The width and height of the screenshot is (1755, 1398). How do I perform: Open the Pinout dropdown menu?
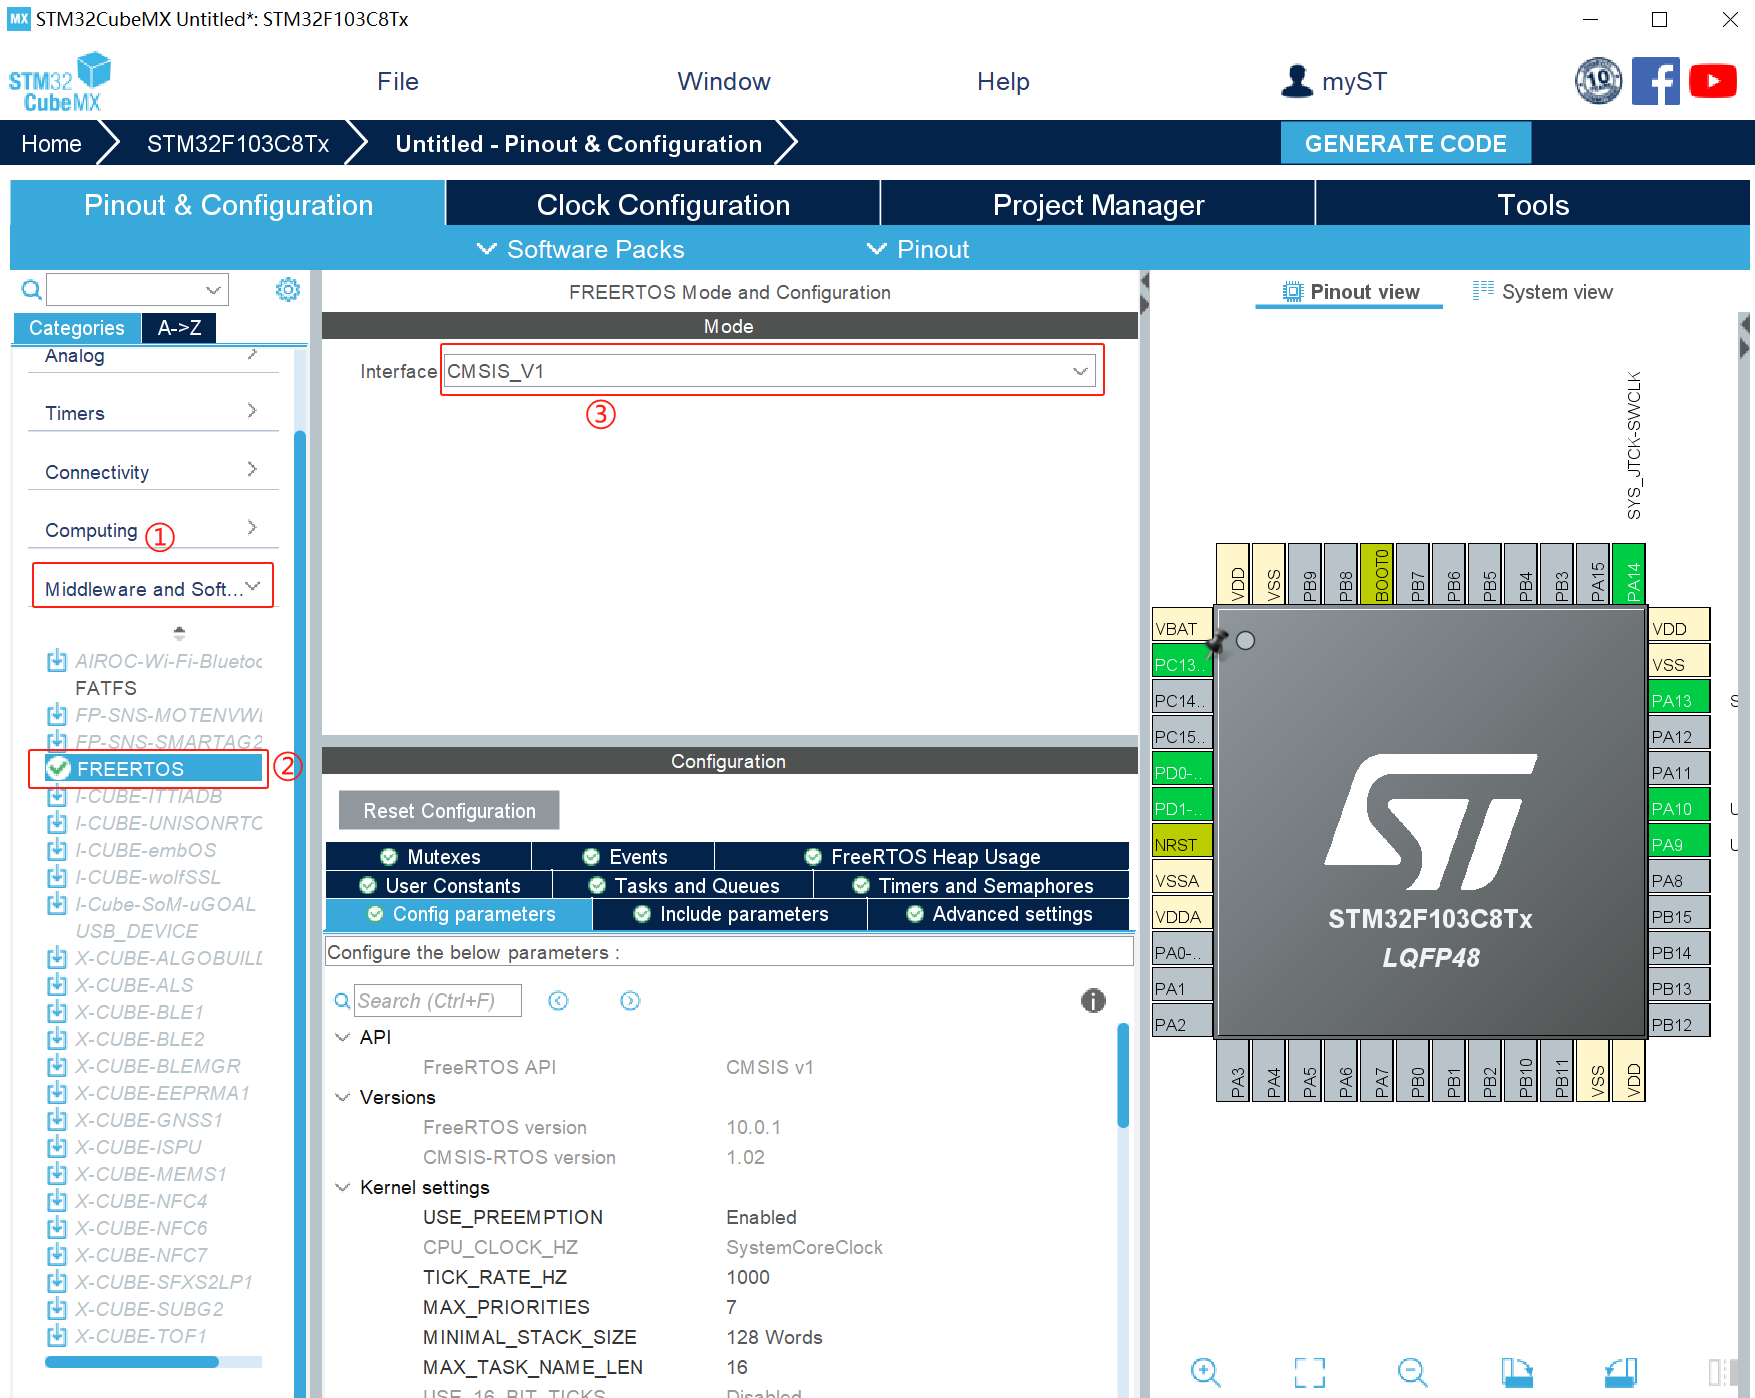pos(918,249)
